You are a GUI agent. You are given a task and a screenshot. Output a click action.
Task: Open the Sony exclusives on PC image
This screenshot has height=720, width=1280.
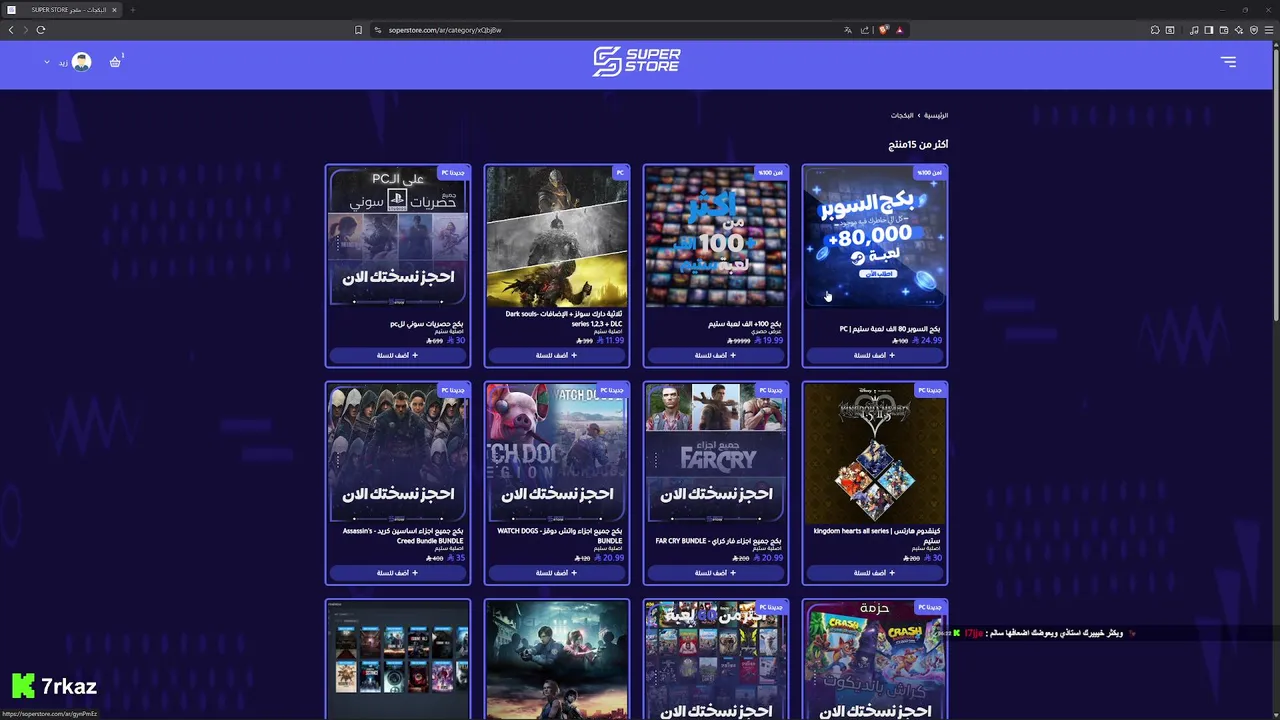[398, 238]
